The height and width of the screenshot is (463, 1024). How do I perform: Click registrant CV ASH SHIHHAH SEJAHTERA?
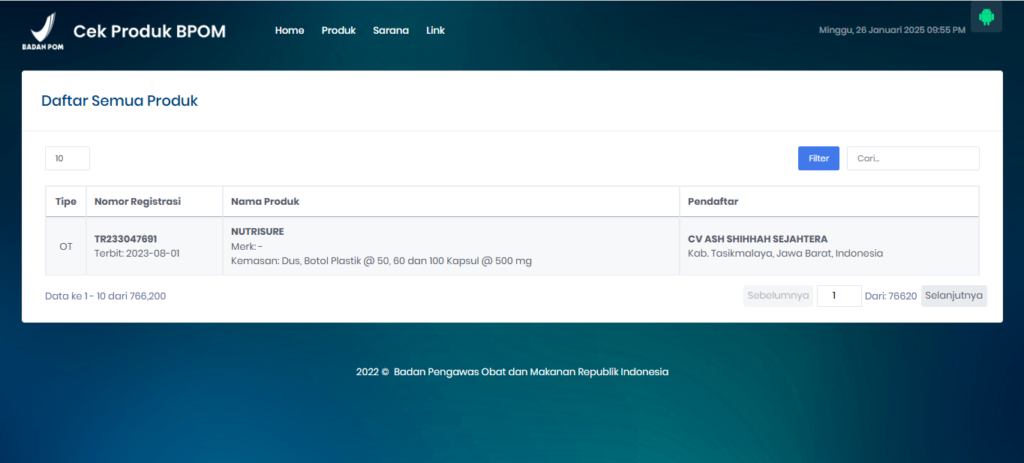coord(757,239)
